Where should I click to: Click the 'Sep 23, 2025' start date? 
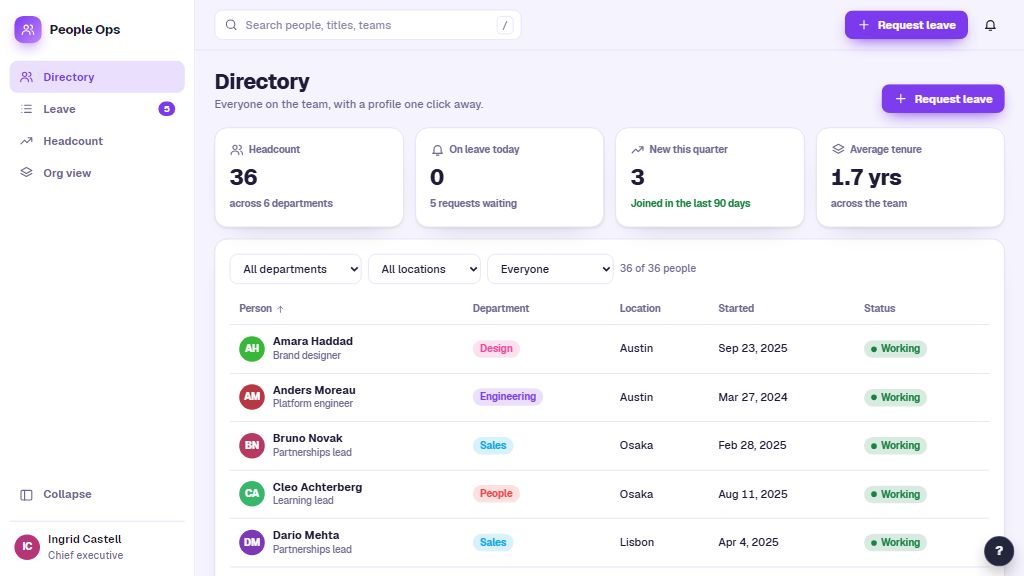(x=752, y=348)
